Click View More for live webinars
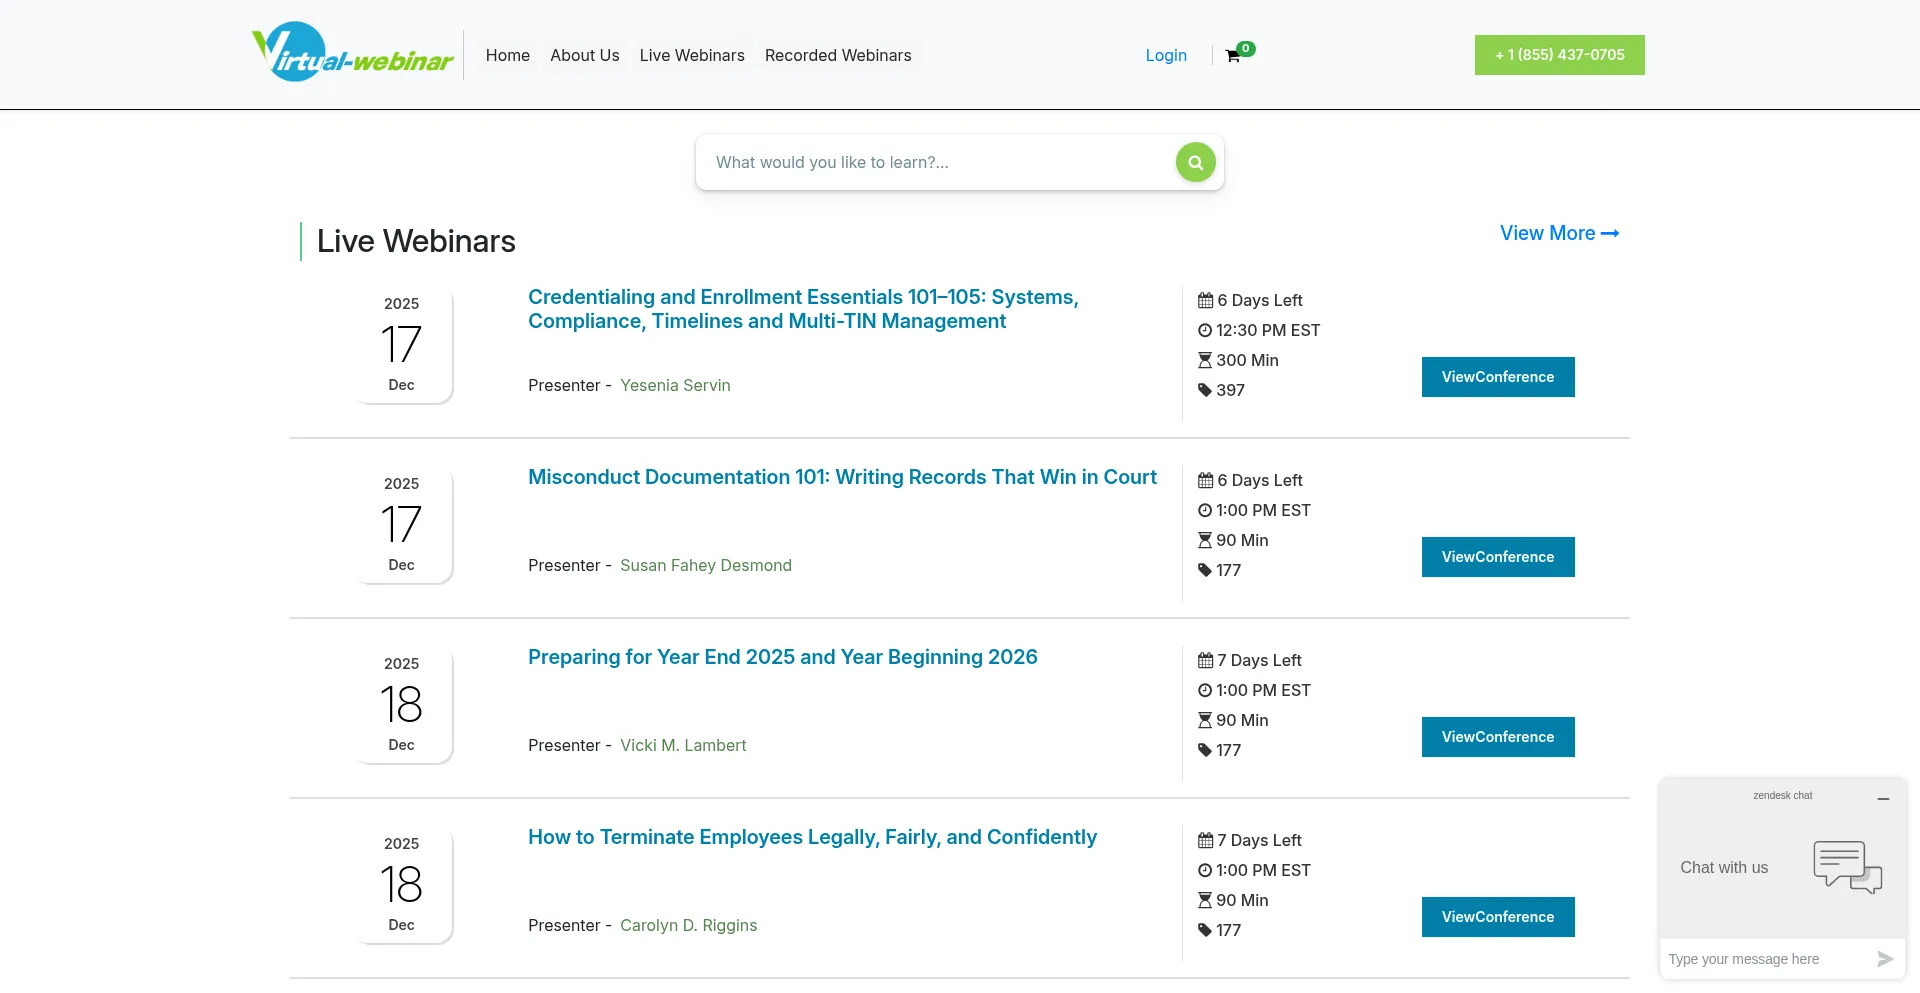 pos(1559,233)
